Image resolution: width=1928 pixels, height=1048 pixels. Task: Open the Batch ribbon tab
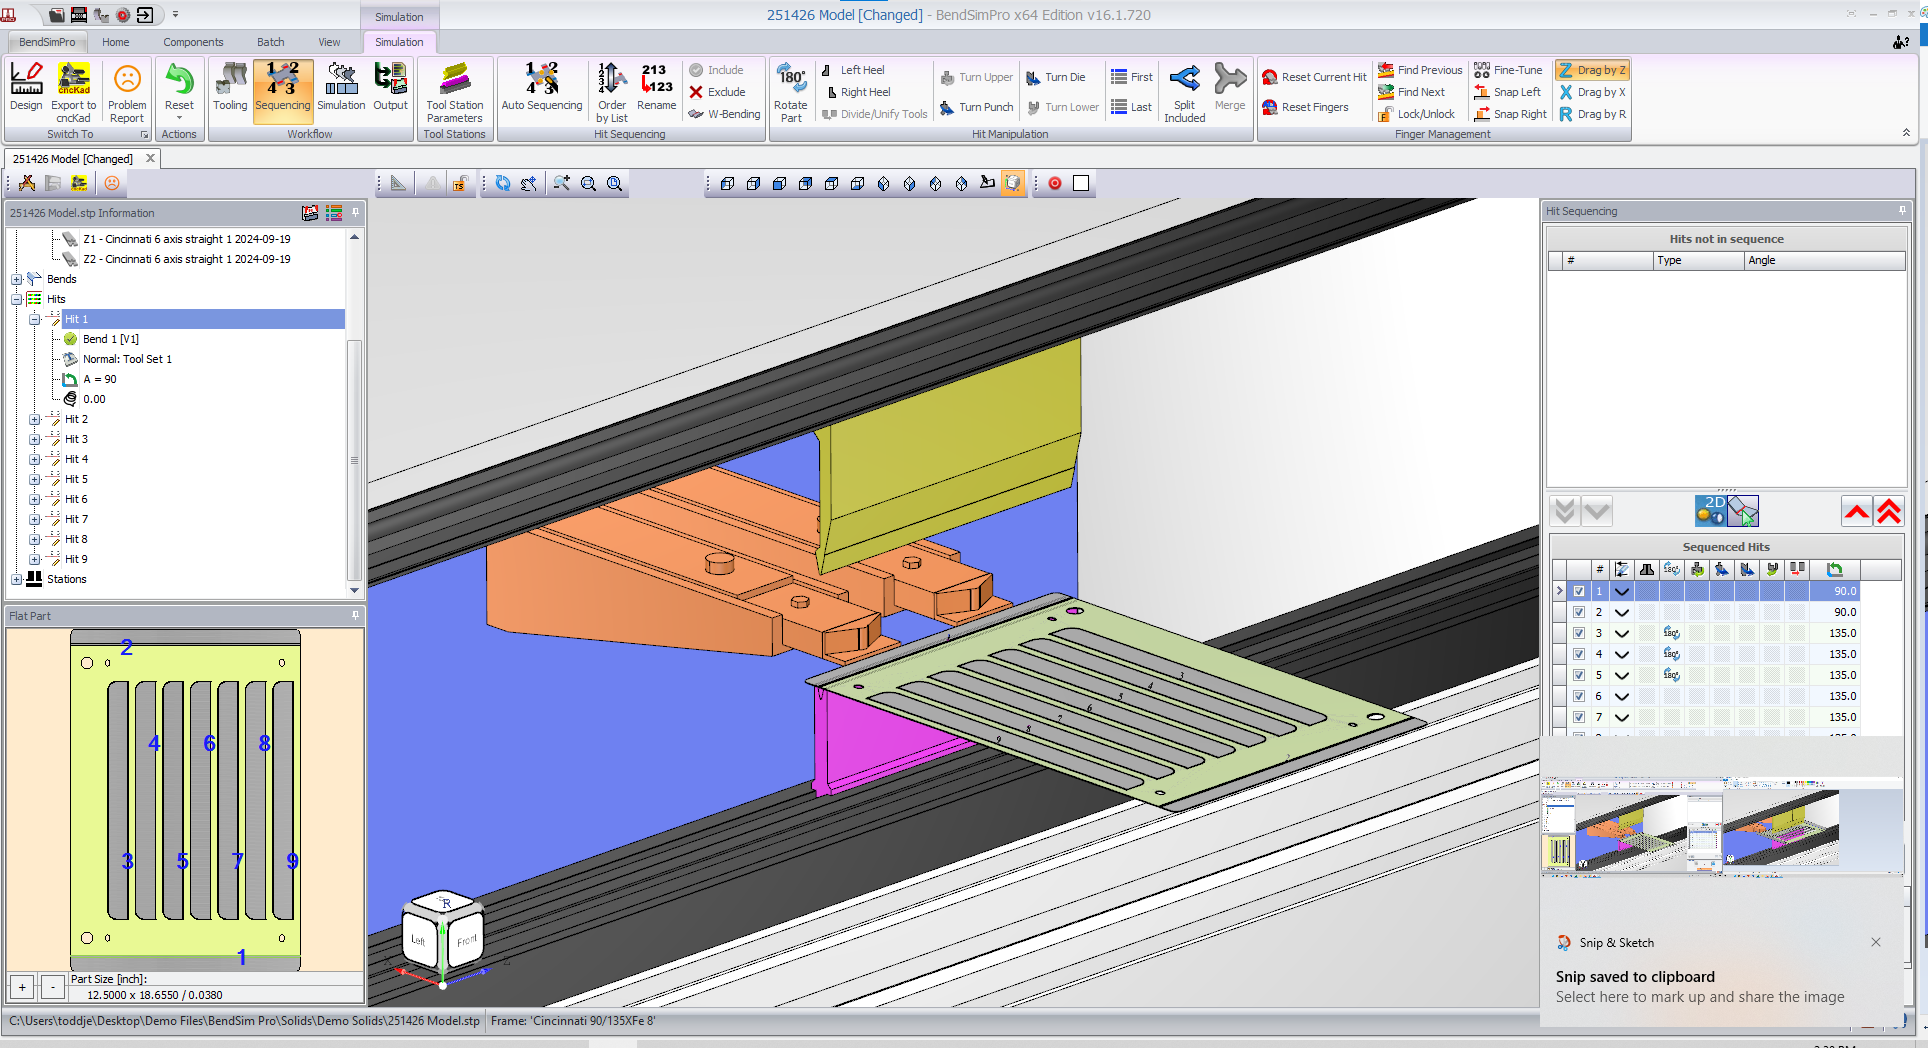point(270,42)
